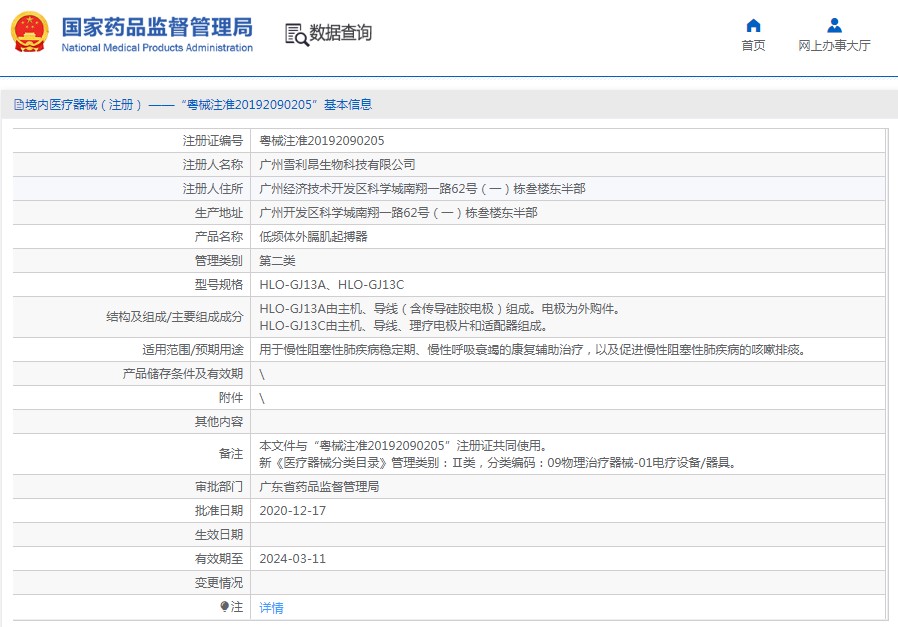This screenshot has height=627, width=898.
Task: Click the lightbulb icon beside 注
Action: pos(224,606)
